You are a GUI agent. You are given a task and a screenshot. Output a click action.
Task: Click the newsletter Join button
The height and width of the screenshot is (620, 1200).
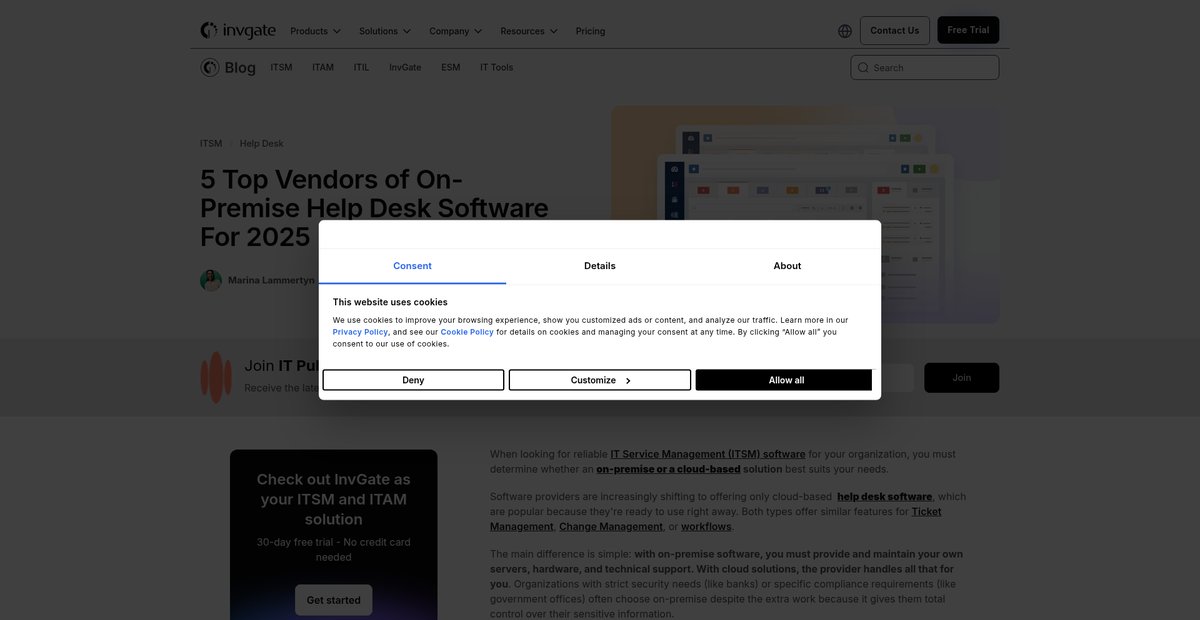(x=961, y=378)
